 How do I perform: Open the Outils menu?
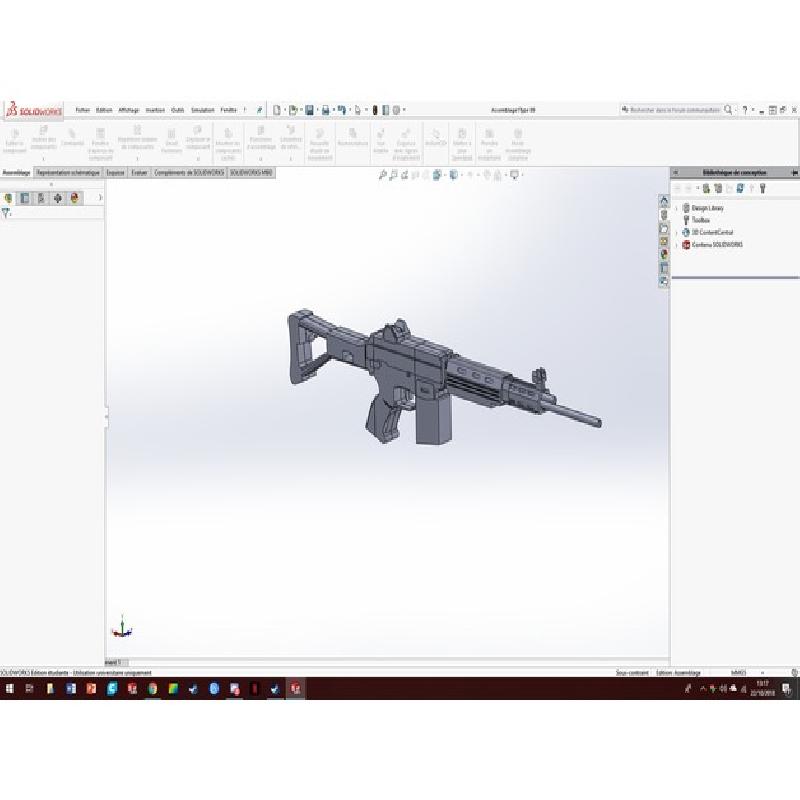178,110
